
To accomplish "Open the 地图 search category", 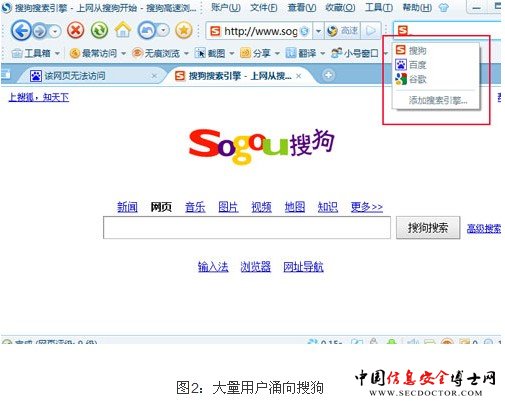I will coord(295,207).
